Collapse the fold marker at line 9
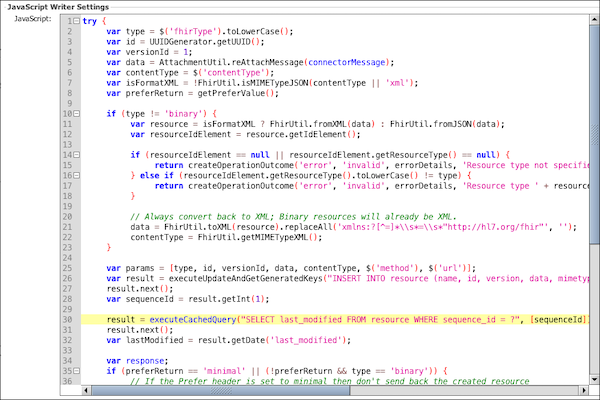 (77, 114)
